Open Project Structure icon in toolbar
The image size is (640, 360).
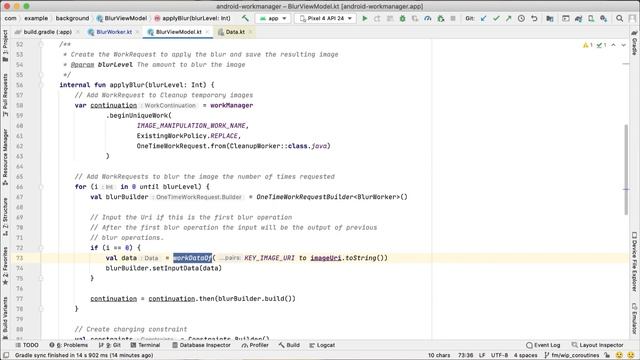(550, 18)
